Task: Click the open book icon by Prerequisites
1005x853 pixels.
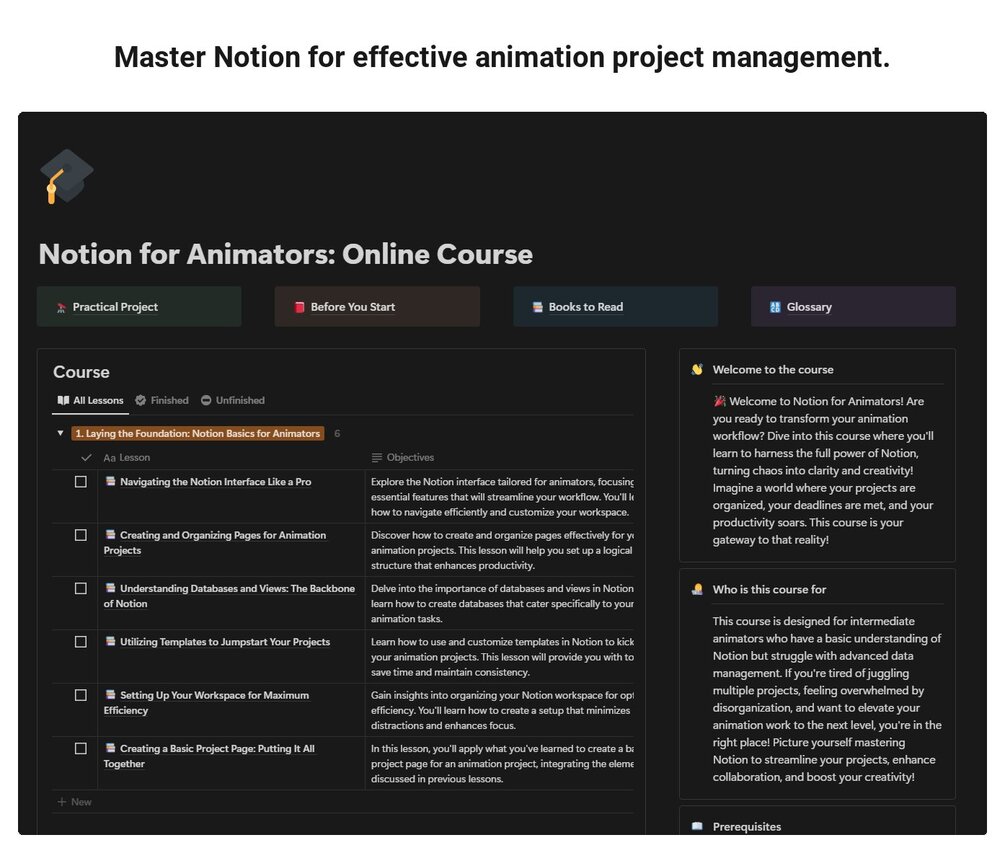Action: click(697, 827)
